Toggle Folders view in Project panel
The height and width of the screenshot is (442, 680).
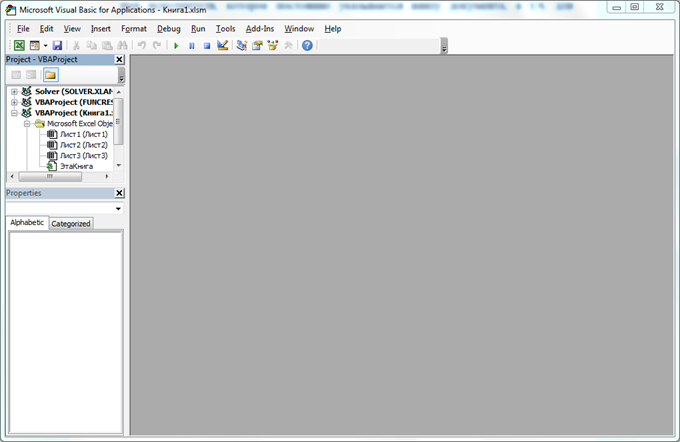pyautogui.click(x=50, y=75)
